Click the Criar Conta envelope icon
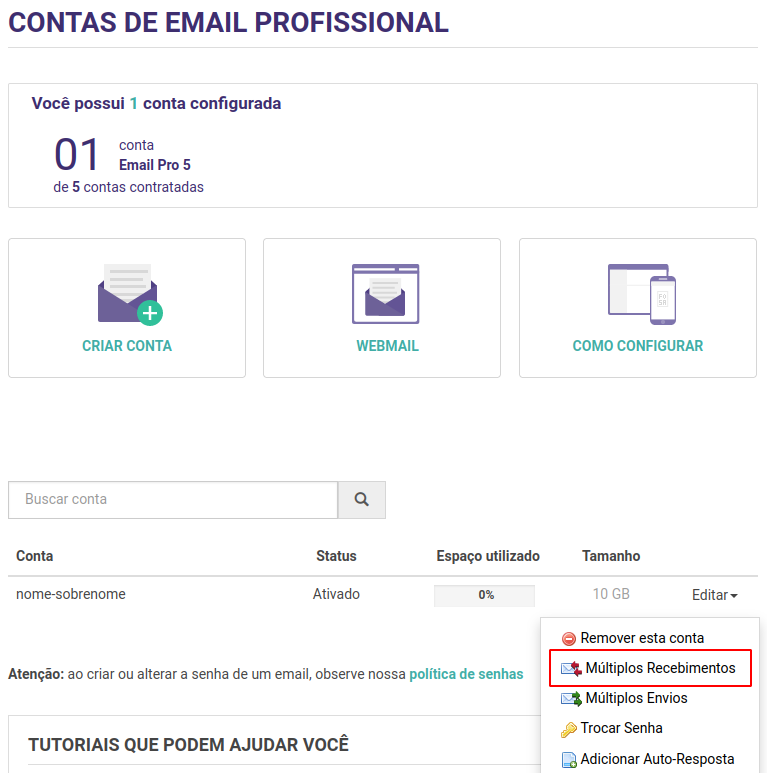The height and width of the screenshot is (773, 767). (x=130, y=294)
